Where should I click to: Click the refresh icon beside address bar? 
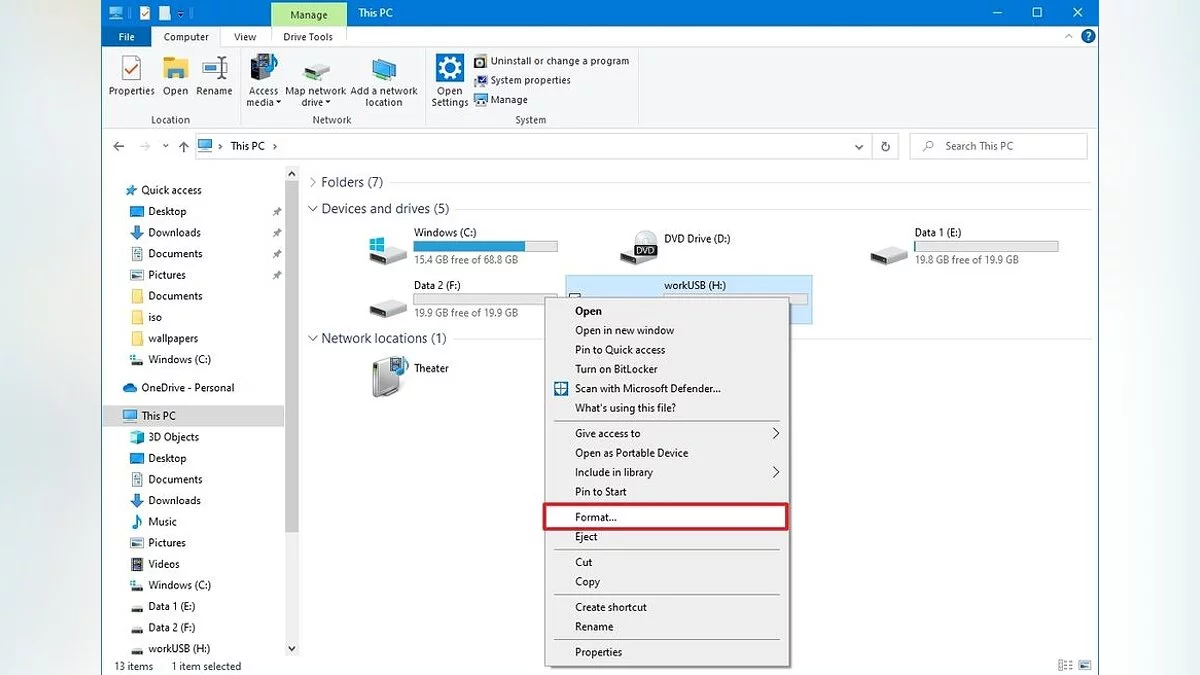pos(885,146)
